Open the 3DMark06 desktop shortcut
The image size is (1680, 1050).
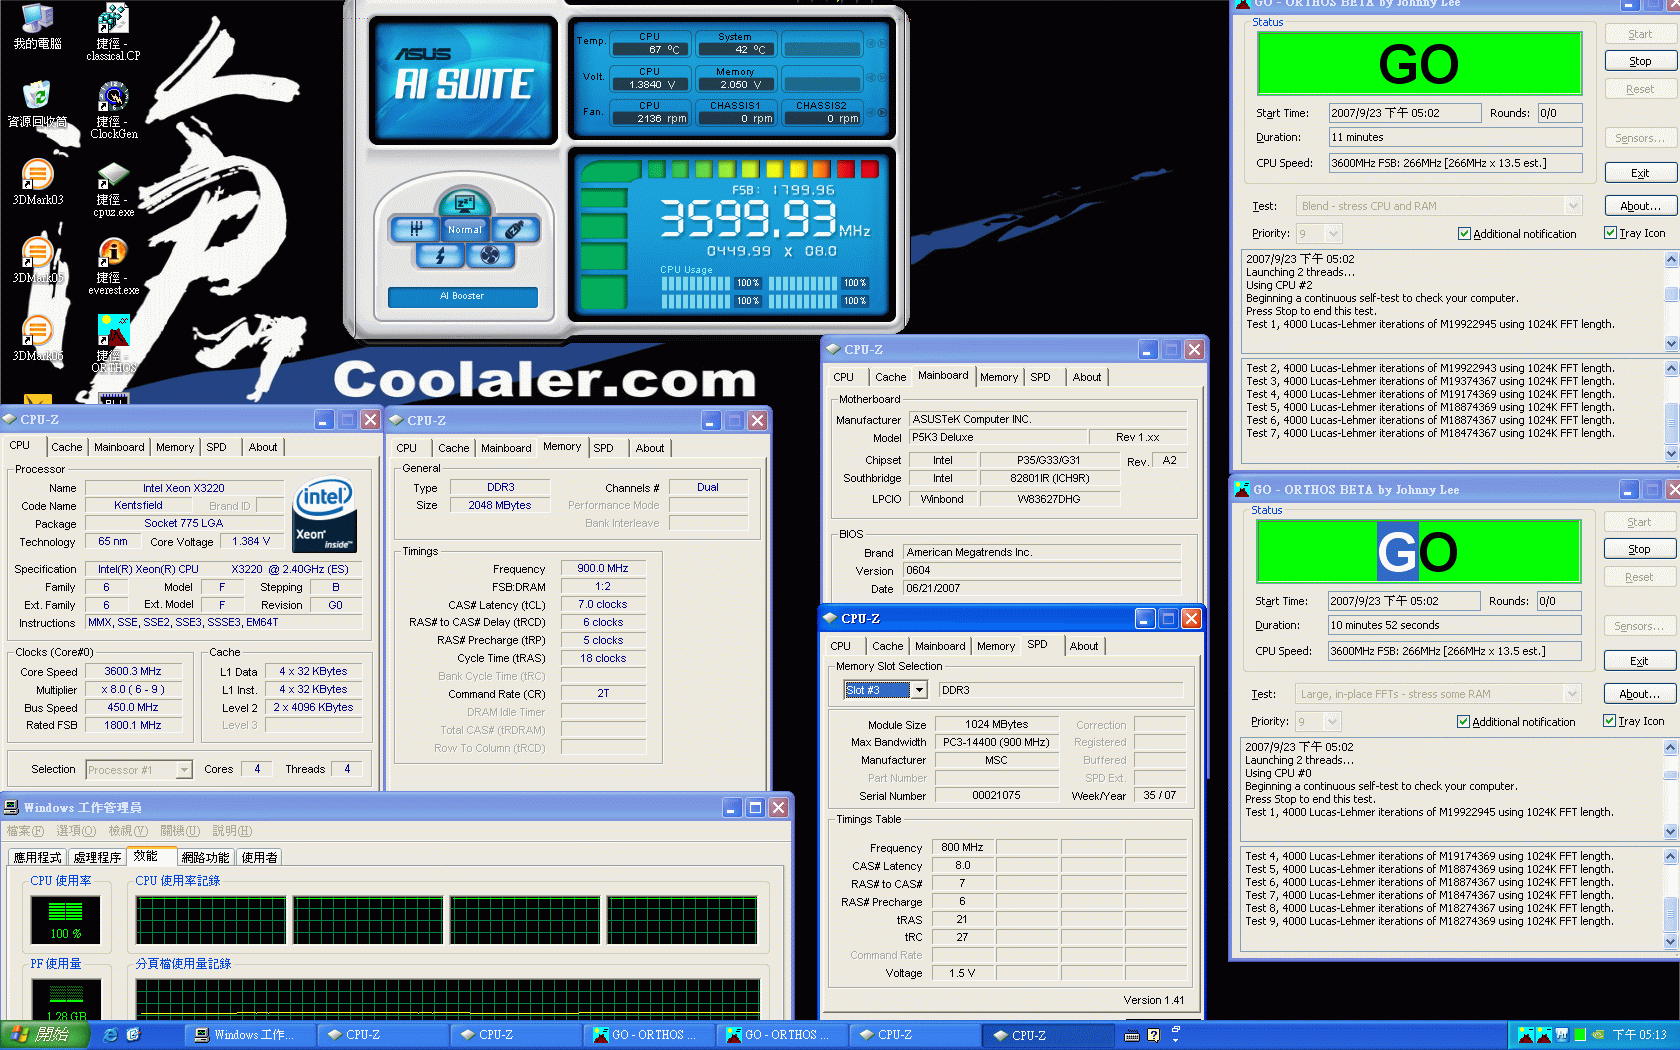tap(37, 338)
